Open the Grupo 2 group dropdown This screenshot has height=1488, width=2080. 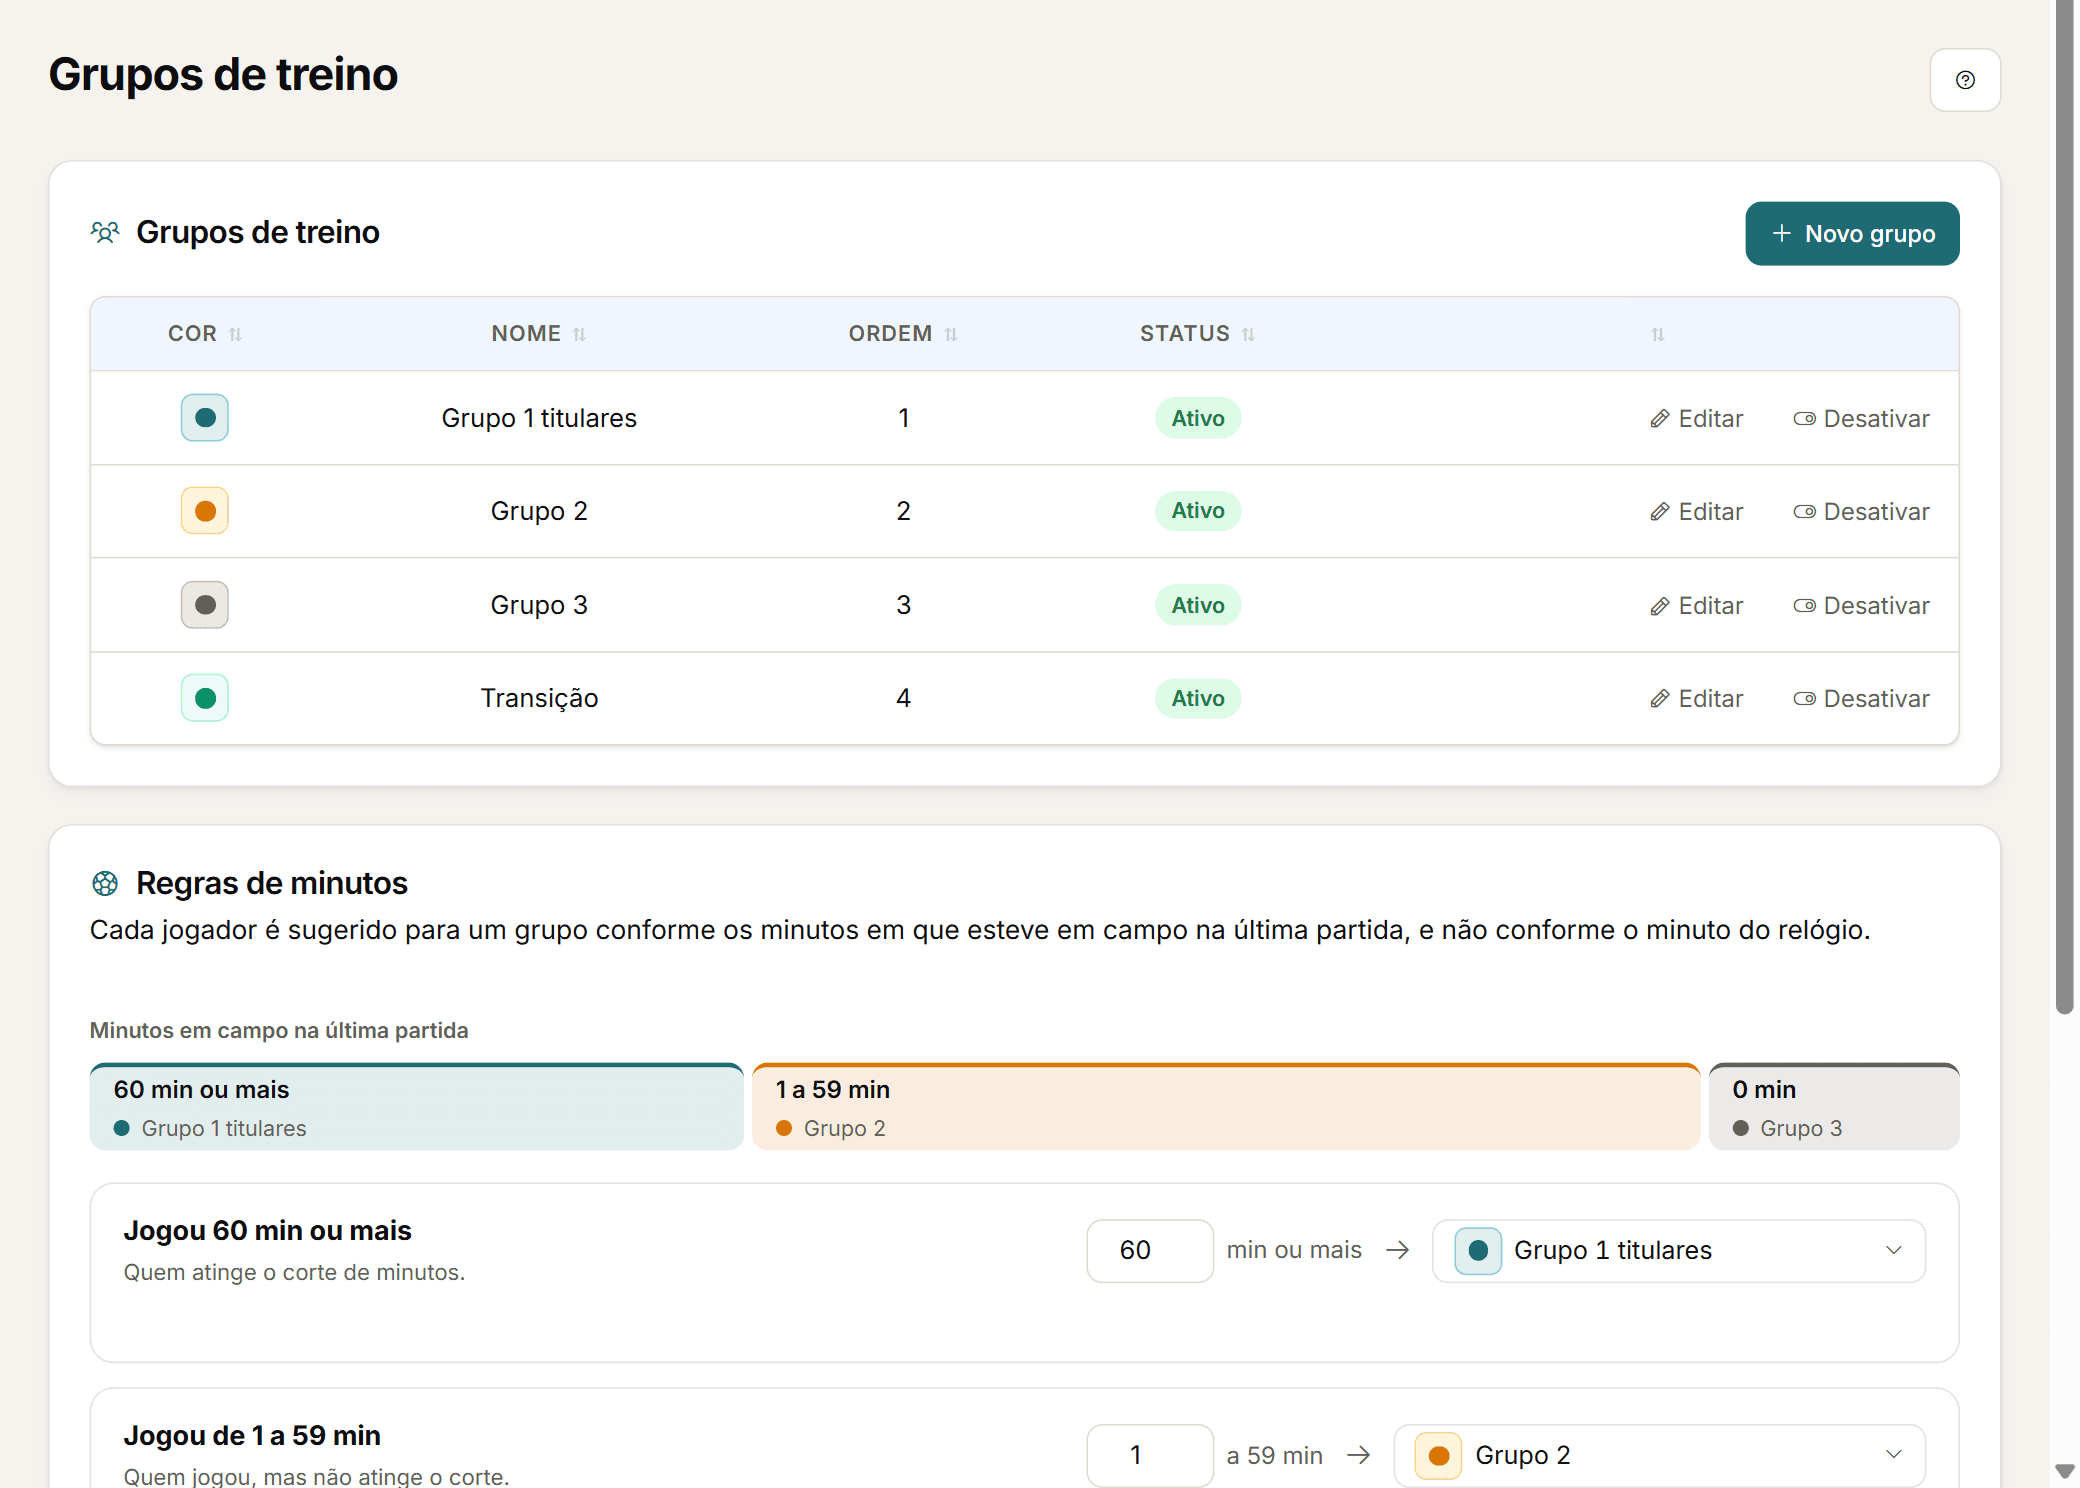pyautogui.click(x=1659, y=1455)
